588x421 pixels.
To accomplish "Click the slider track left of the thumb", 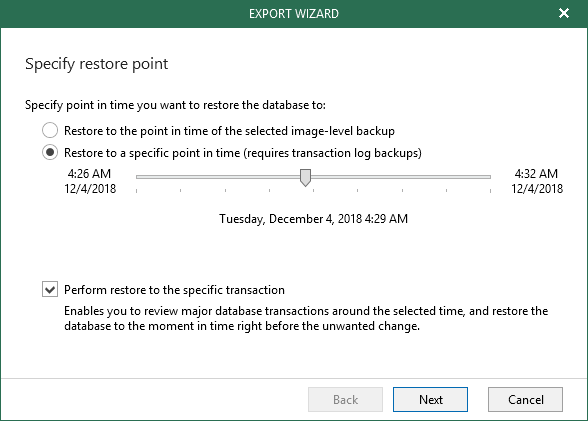I will [x=218, y=177].
